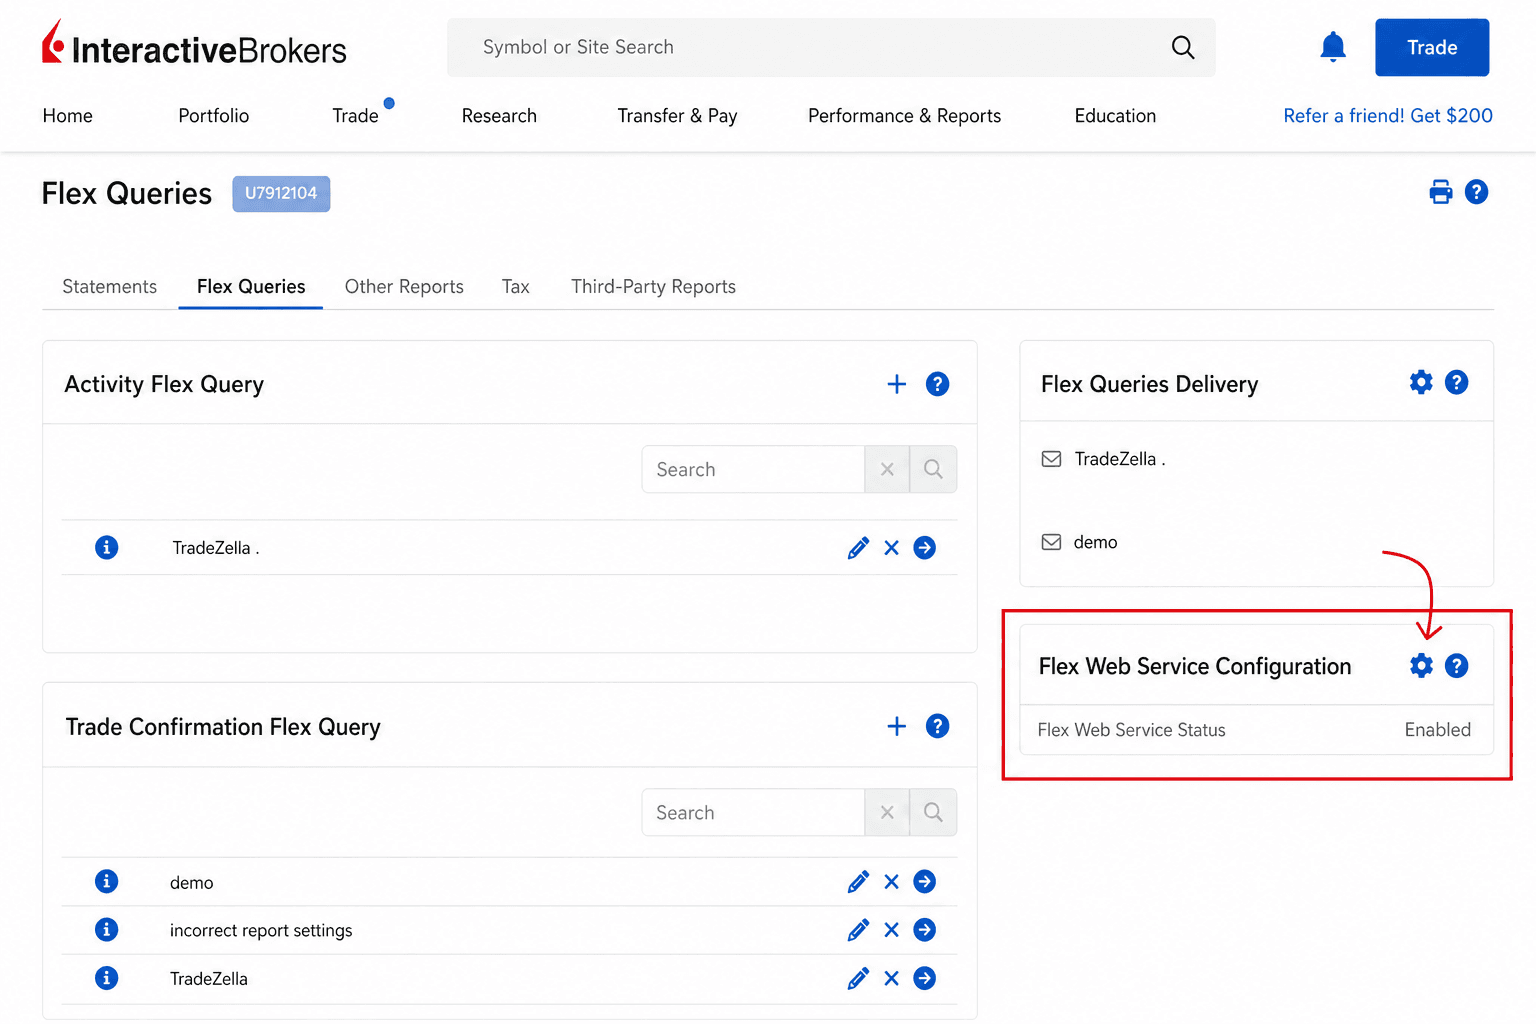Viewport: 1536px width, 1024px height.
Task: Click the search magnifier in the top bar
Action: pyautogui.click(x=1183, y=47)
